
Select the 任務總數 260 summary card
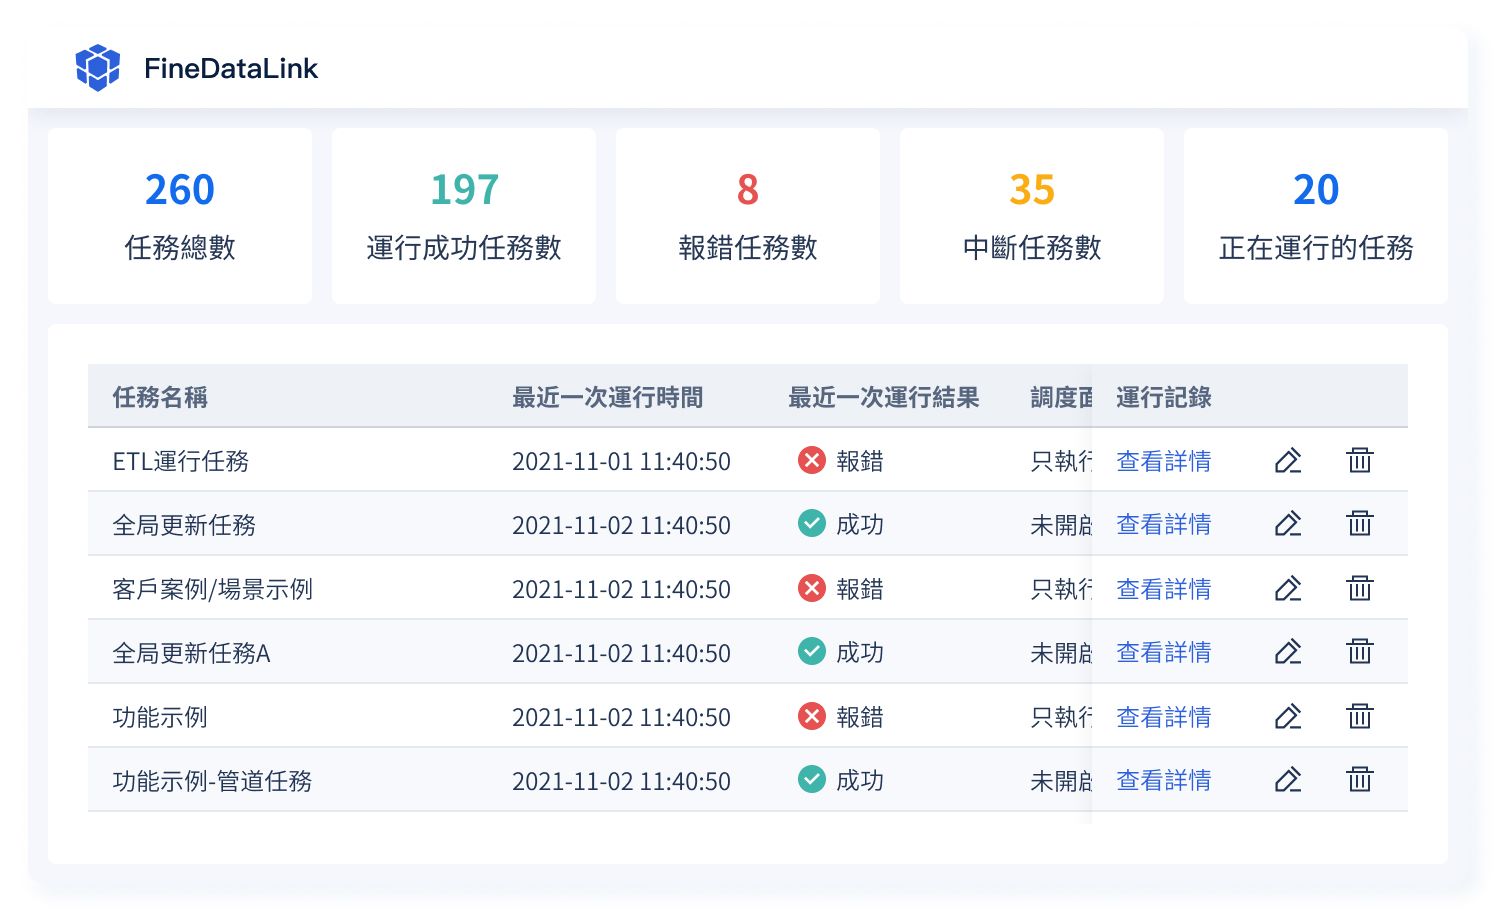[x=180, y=216]
